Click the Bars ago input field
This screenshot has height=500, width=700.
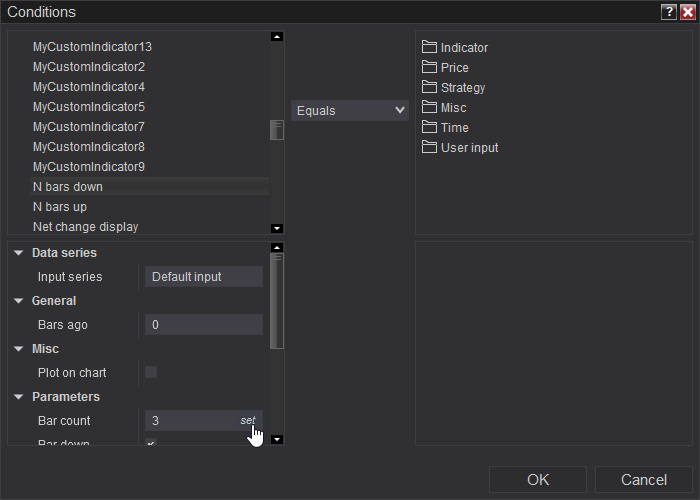click(204, 324)
